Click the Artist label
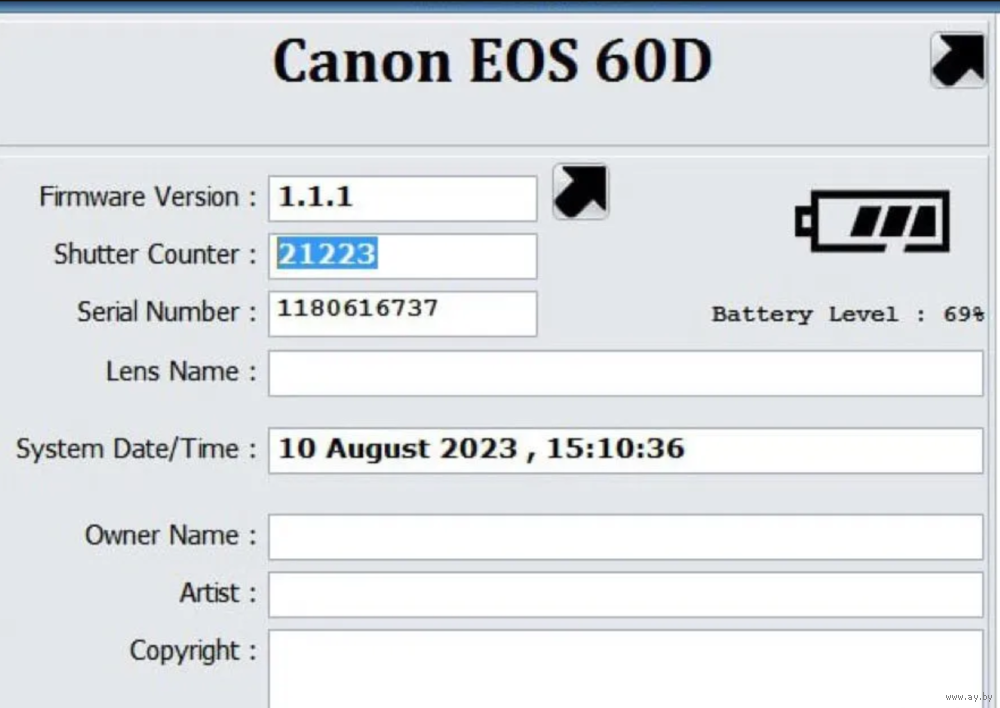The width and height of the screenshot is (1000, 708). pos(218,593)
